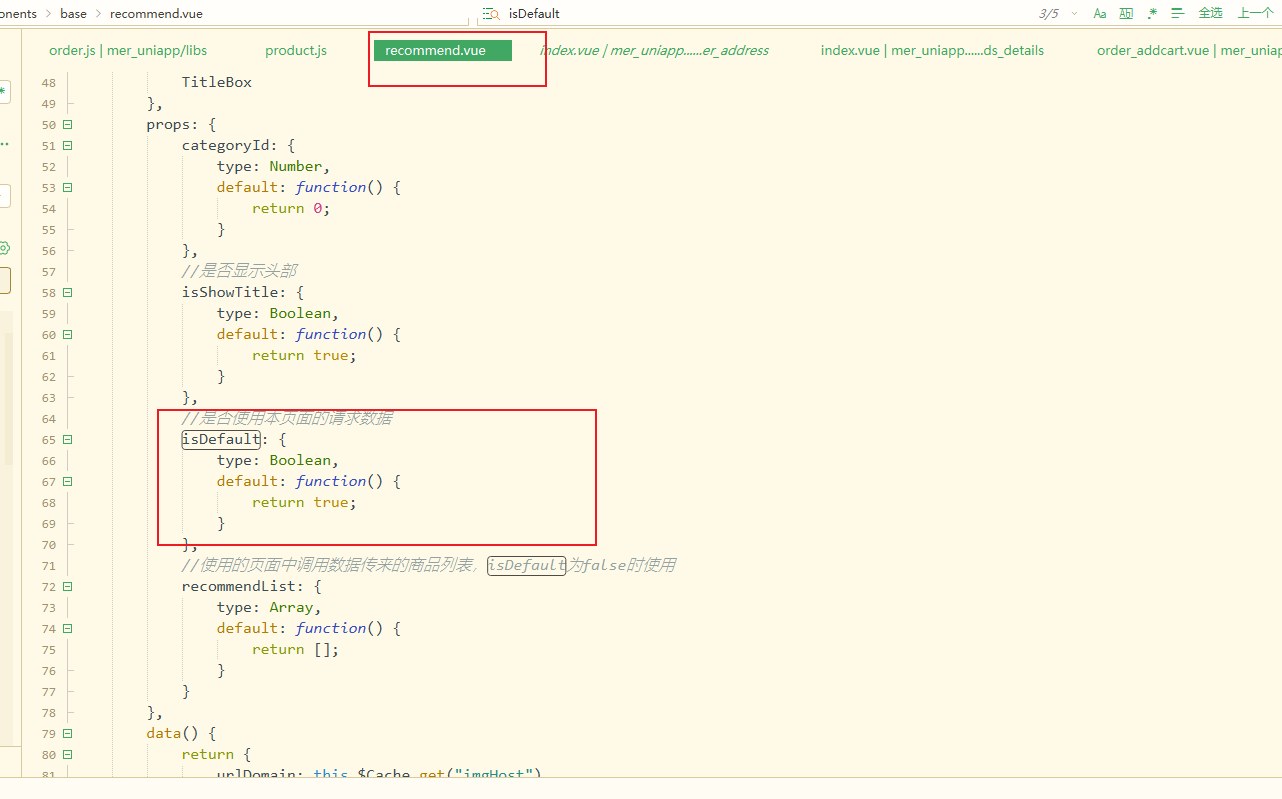Click the three-dots icon in left panel
Image resolution: width=1282 pixels, height=799 pixels.
(4, 145)
